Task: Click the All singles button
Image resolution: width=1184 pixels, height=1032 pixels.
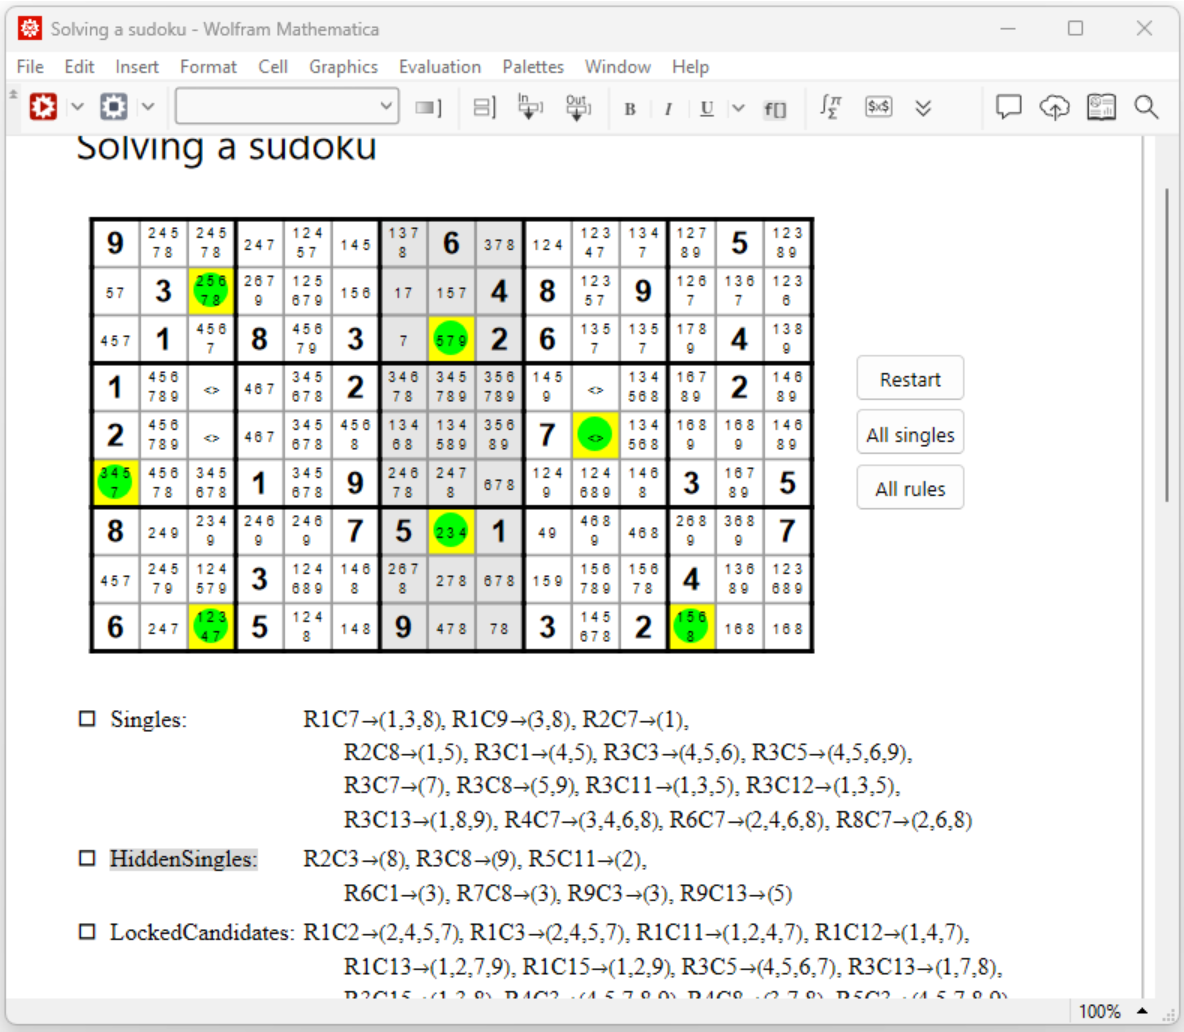Action: point(910,435)
